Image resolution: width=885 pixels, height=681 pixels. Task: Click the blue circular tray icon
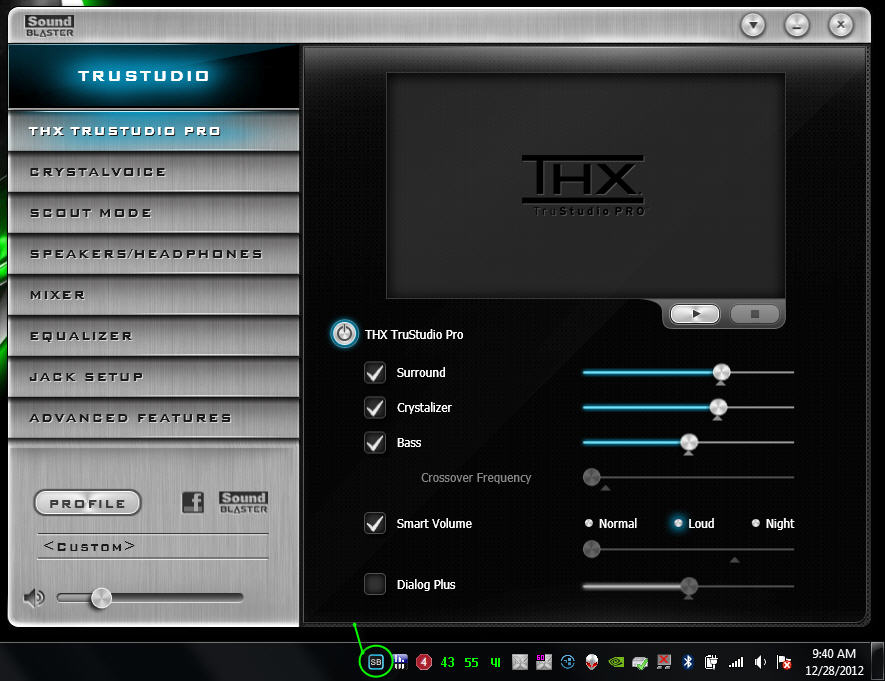[568, 662]
